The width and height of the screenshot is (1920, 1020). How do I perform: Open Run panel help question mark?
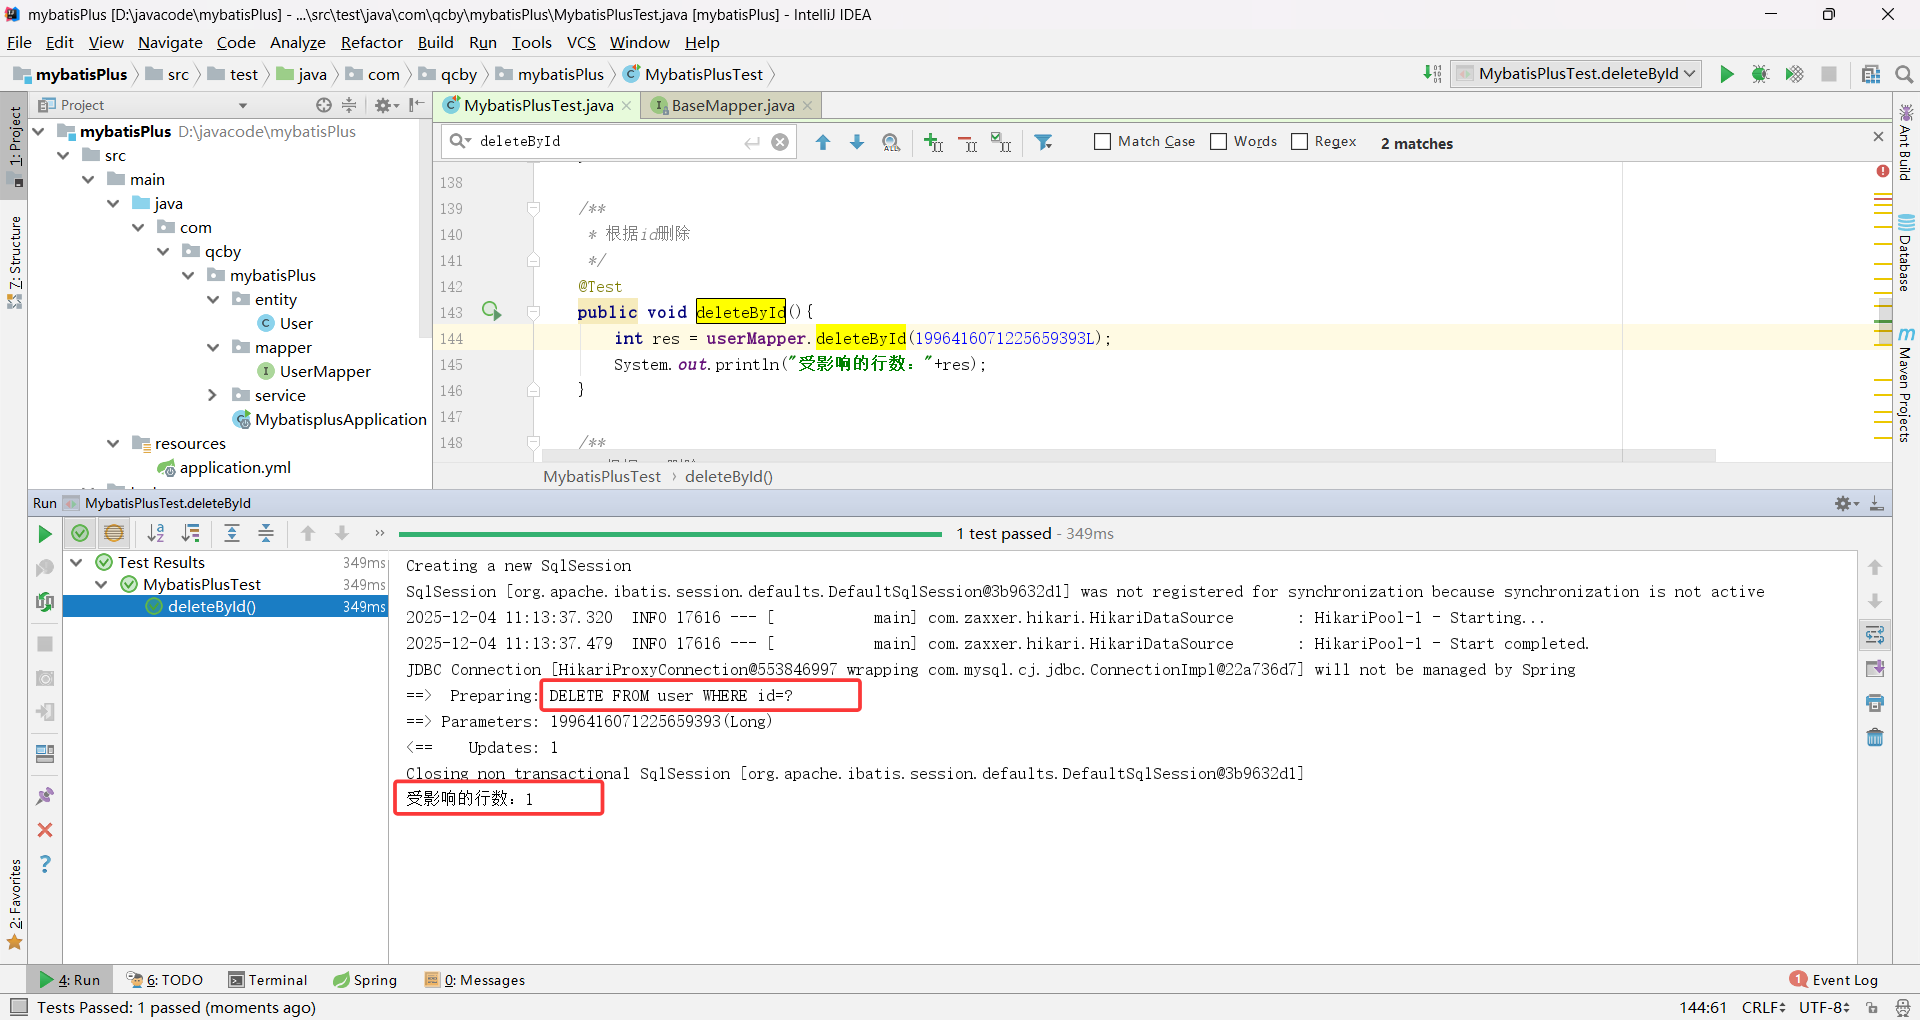click(45, 863)
